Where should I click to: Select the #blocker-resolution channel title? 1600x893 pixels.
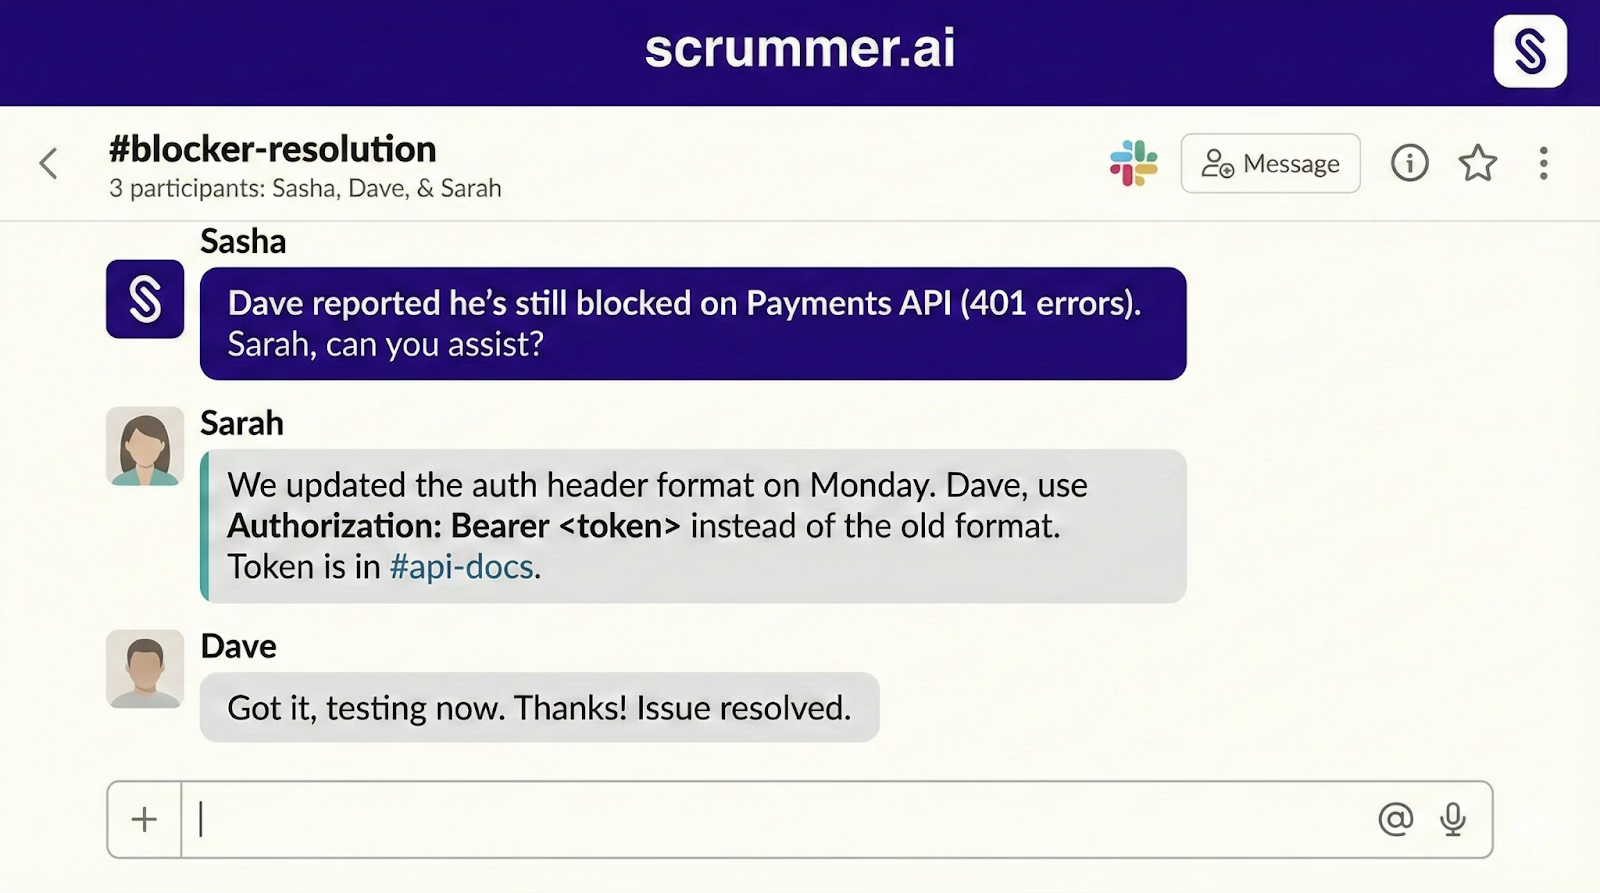pyautogui.click(x=271, y=148)
